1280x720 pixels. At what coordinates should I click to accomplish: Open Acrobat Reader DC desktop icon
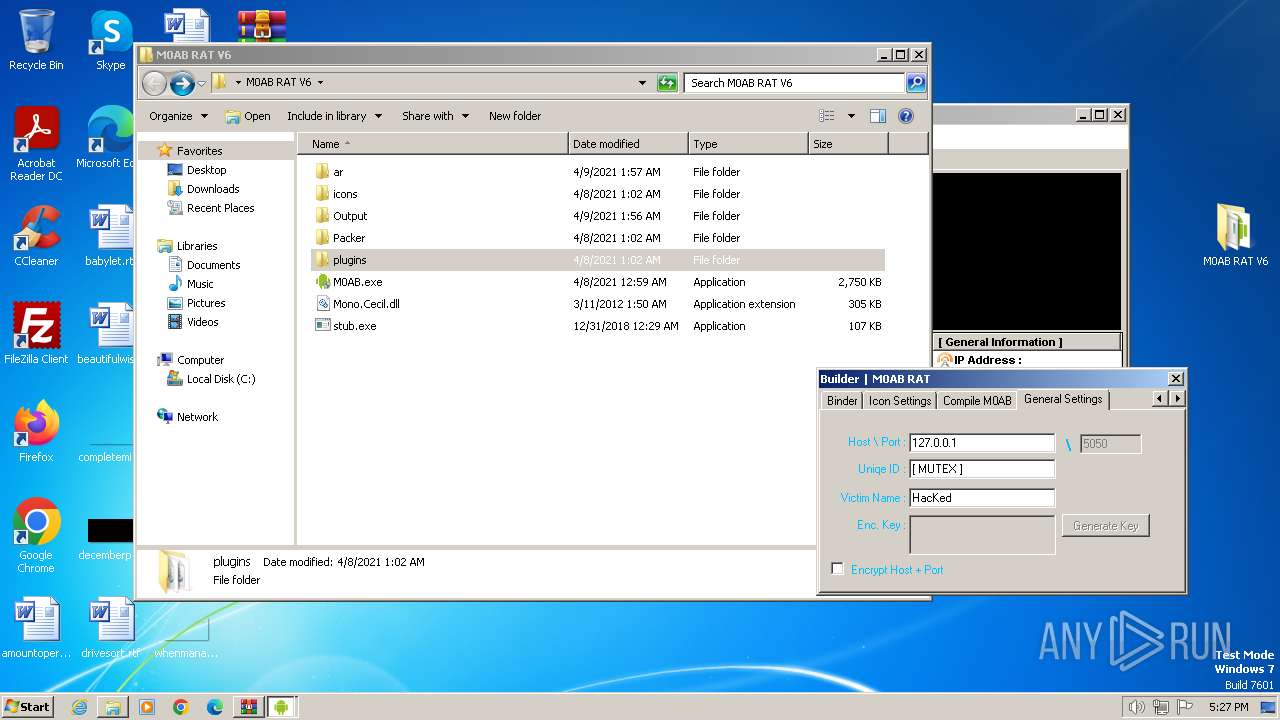(36, 145)
